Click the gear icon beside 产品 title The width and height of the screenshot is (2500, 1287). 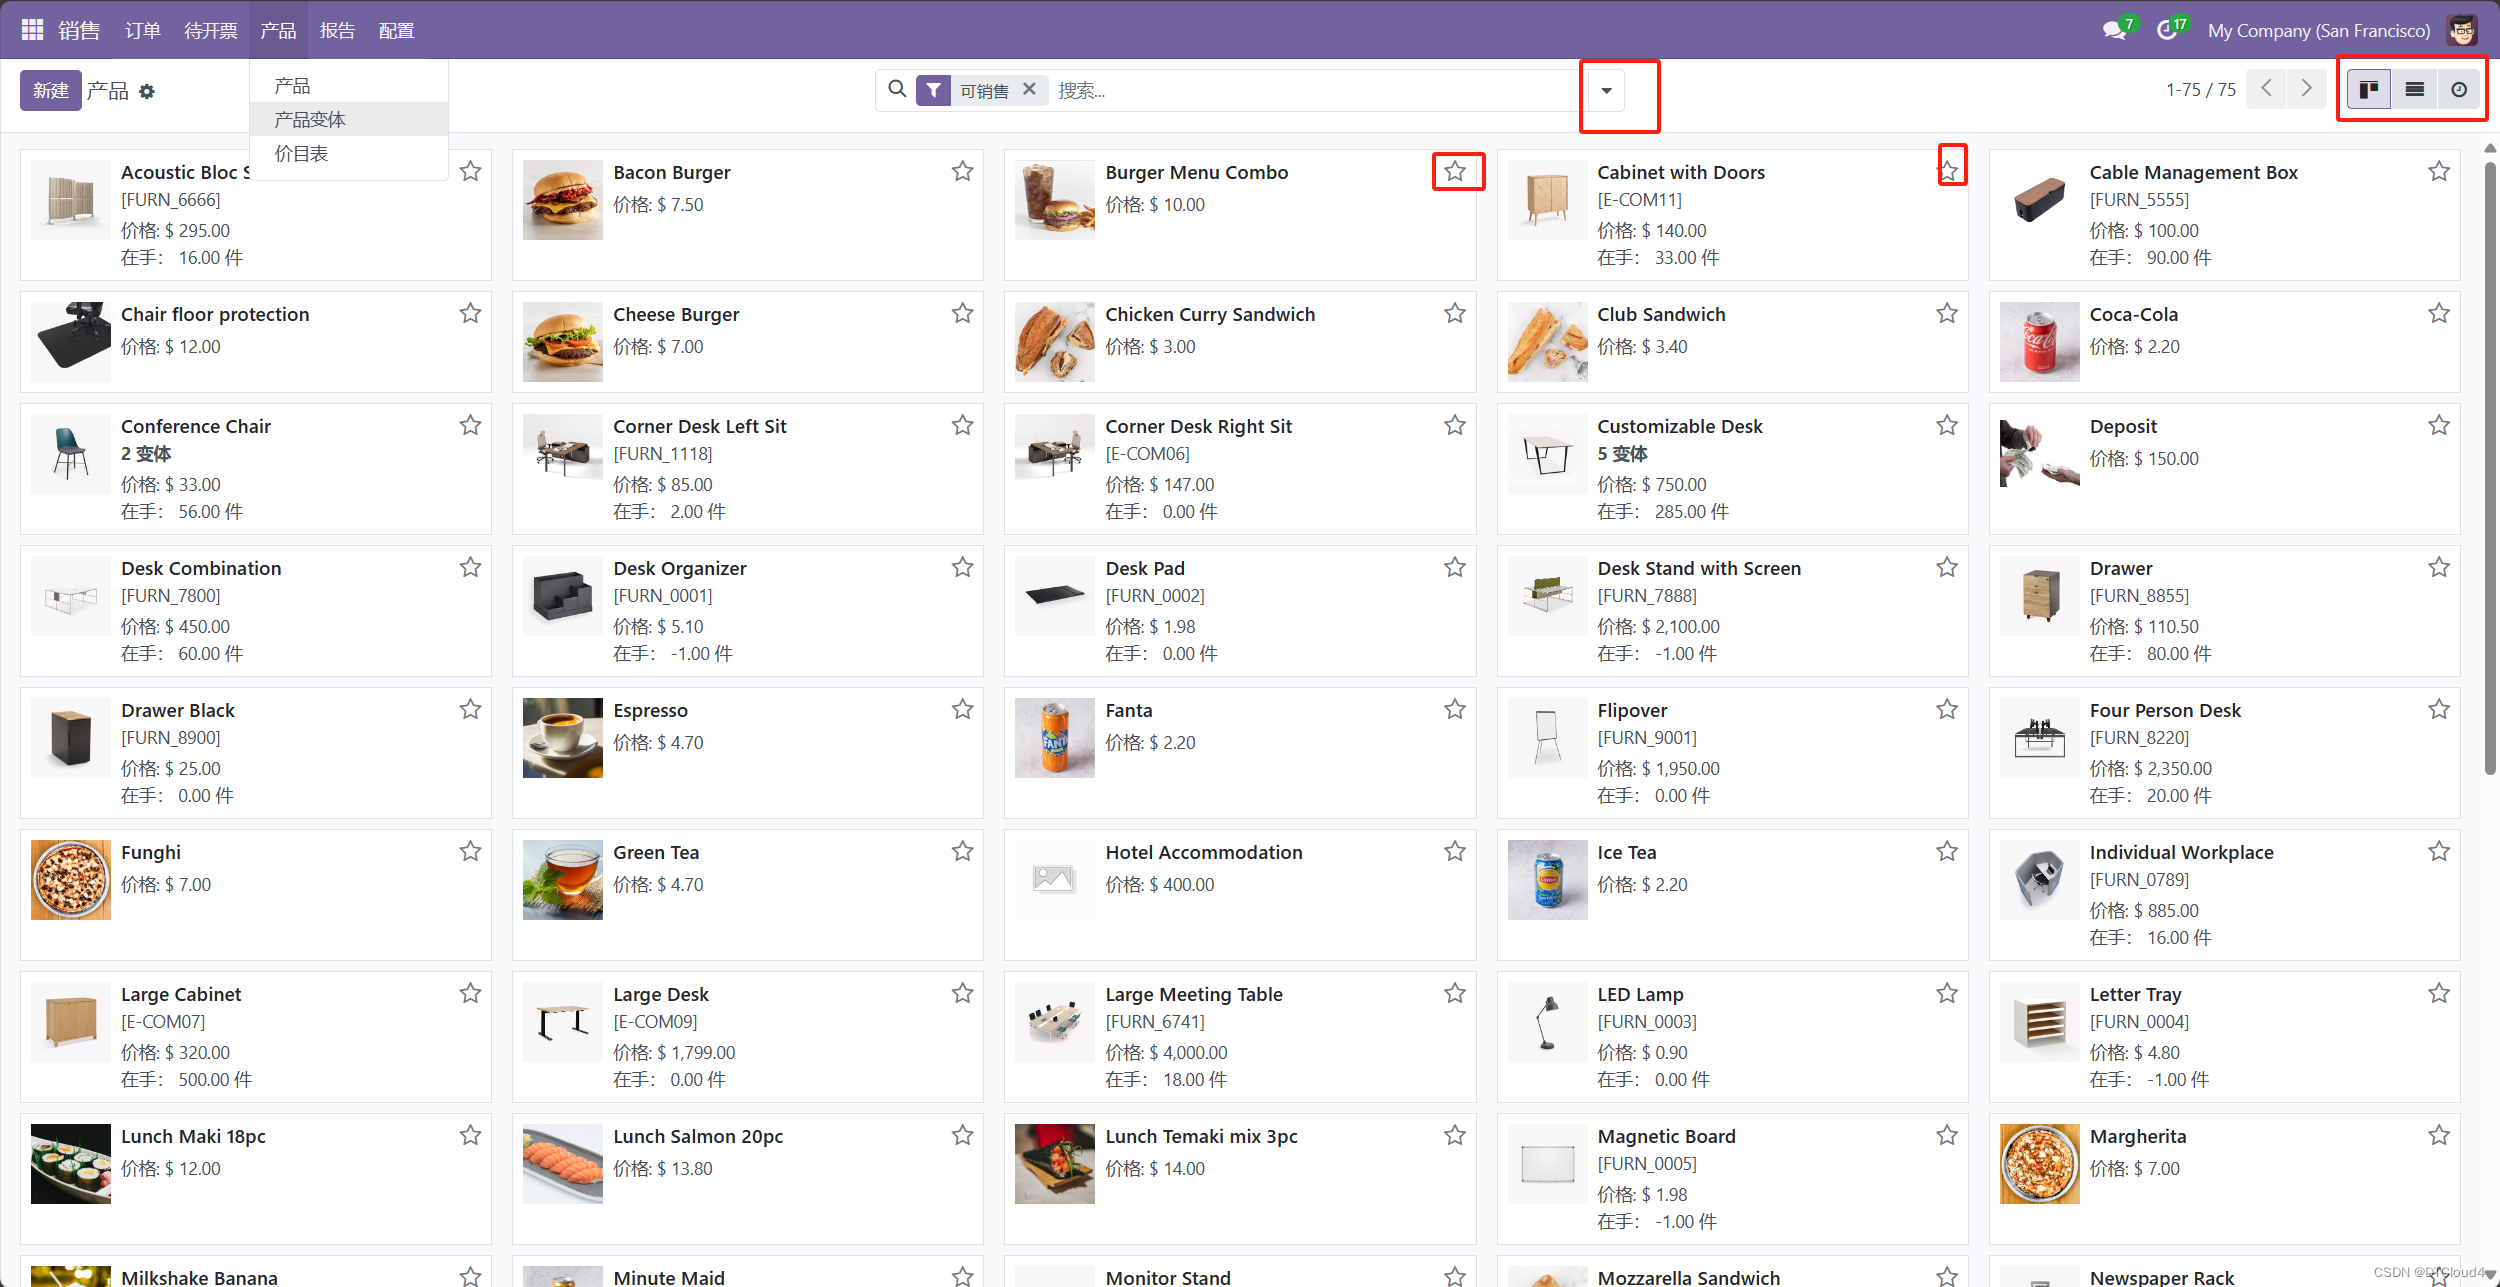(147, 91)
